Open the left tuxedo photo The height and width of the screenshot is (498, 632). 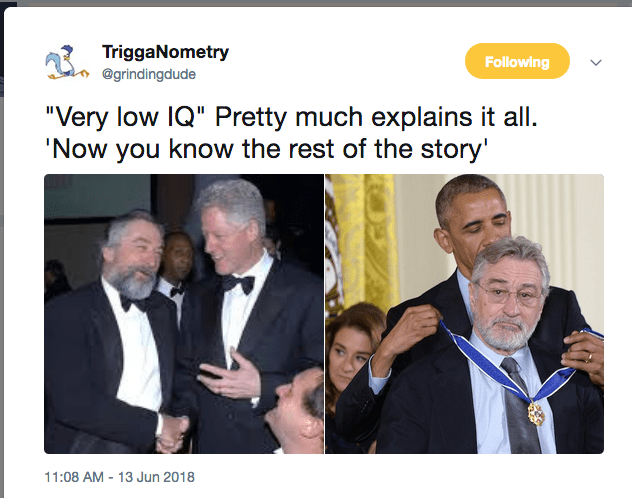[x=183, y=314]
